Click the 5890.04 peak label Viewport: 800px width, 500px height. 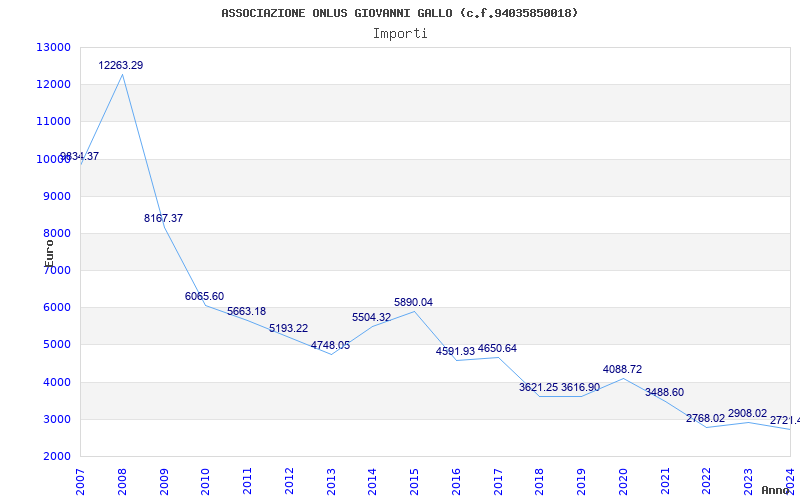tap(413, 303)
